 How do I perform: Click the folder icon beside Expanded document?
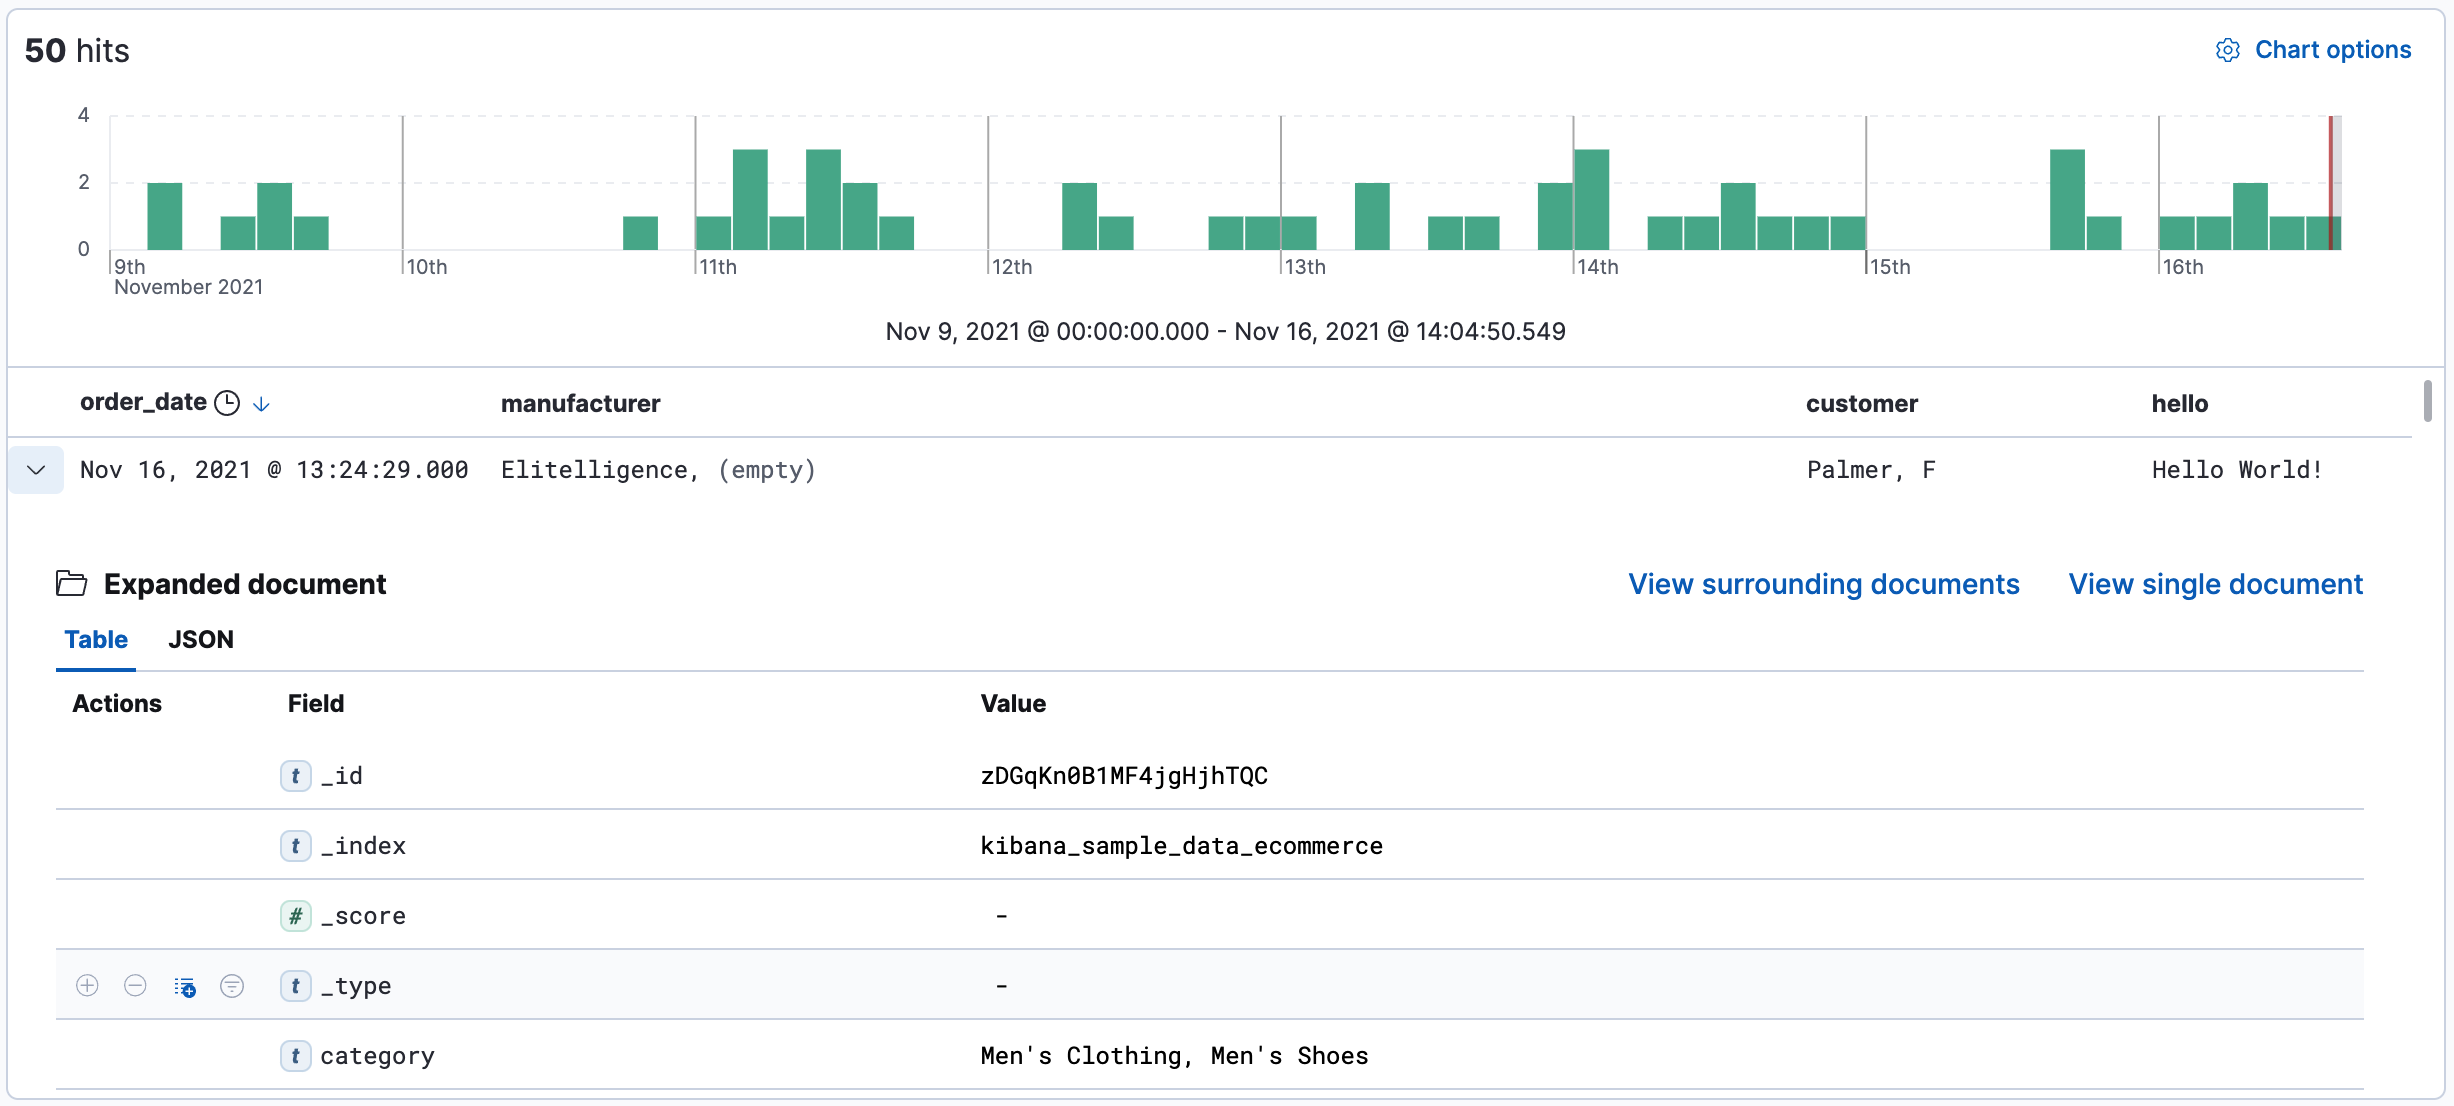(x=71, y=584)
